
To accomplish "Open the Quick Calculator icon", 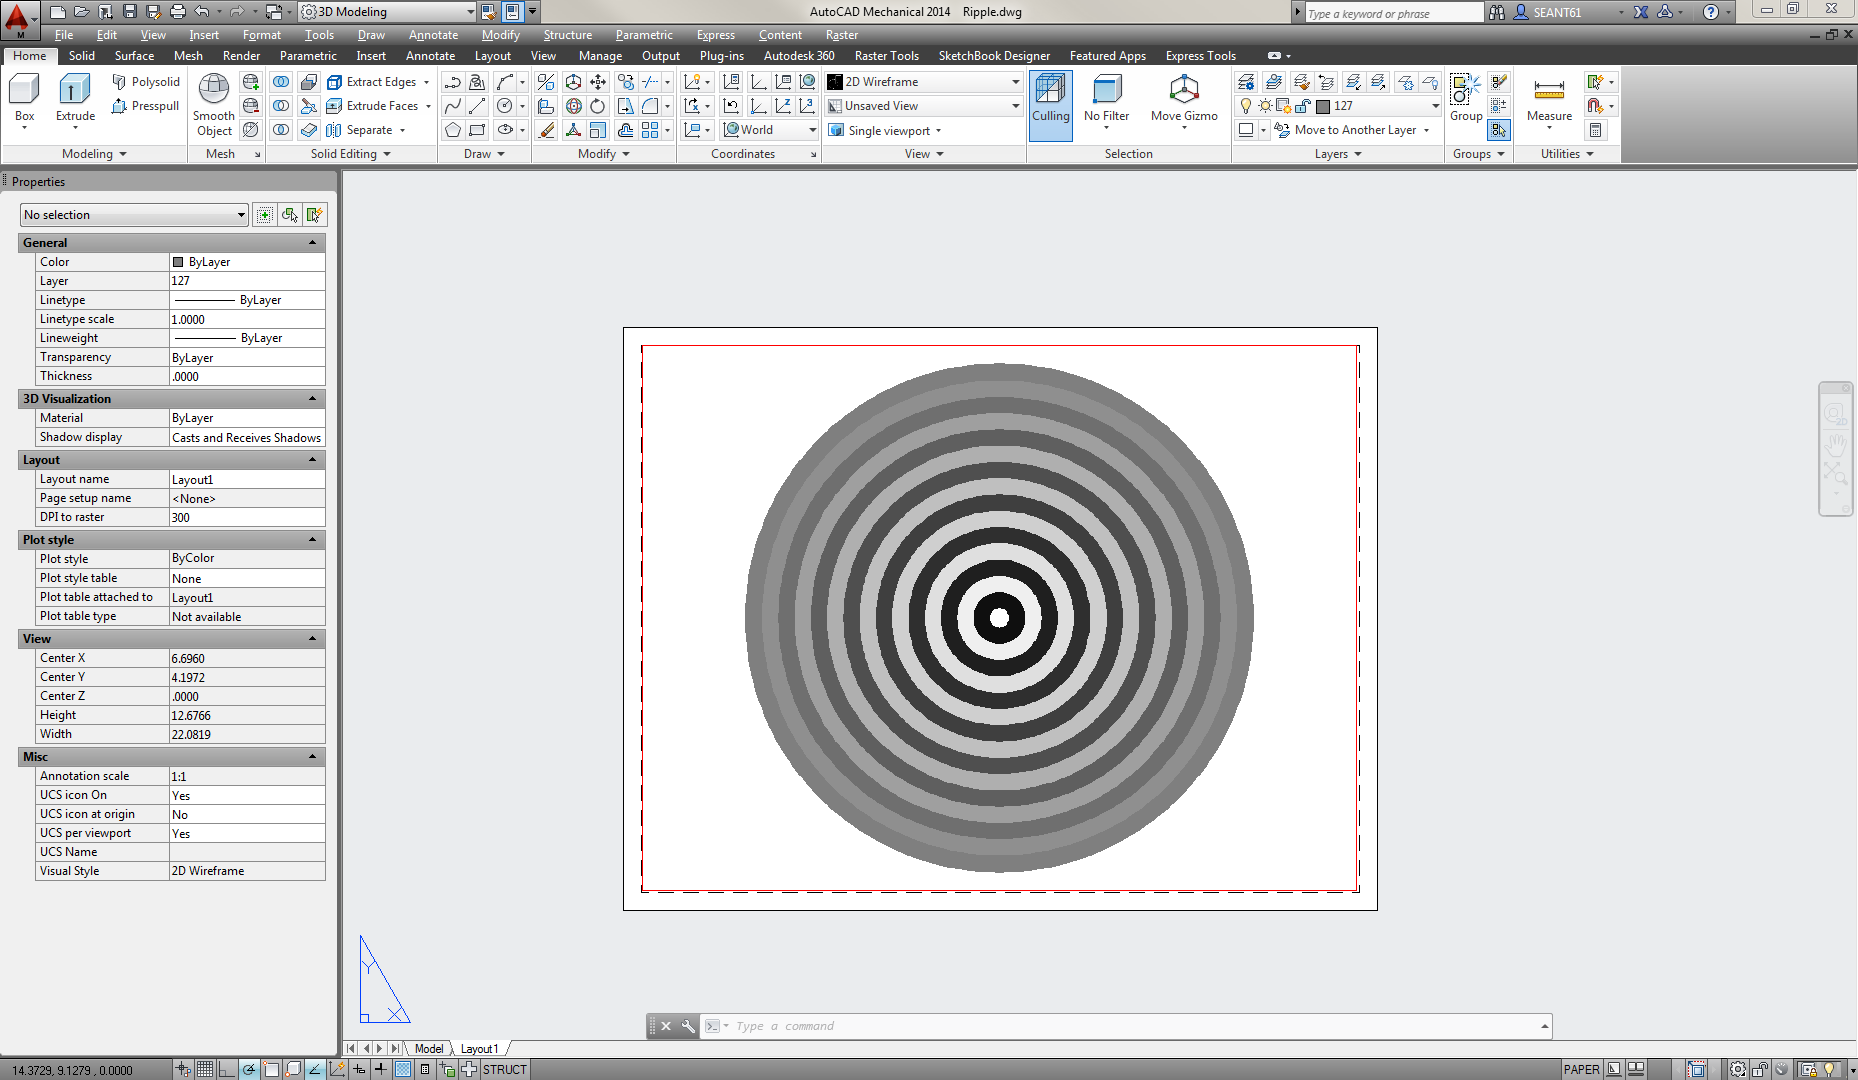I will click(x=1595, y=130).
